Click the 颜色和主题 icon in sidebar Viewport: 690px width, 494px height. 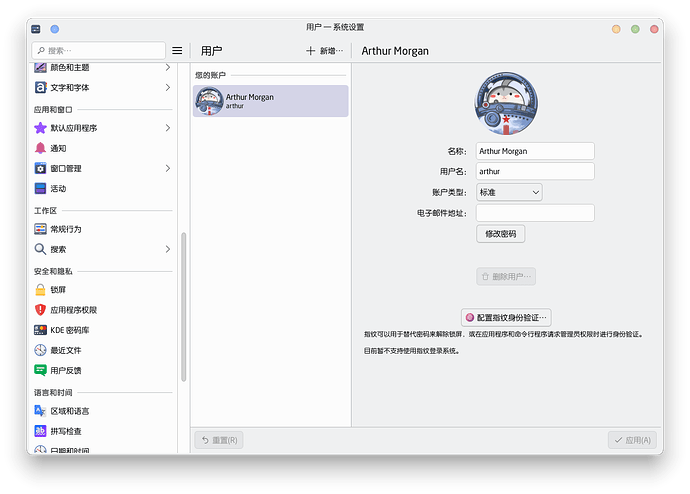coord(40,67)
